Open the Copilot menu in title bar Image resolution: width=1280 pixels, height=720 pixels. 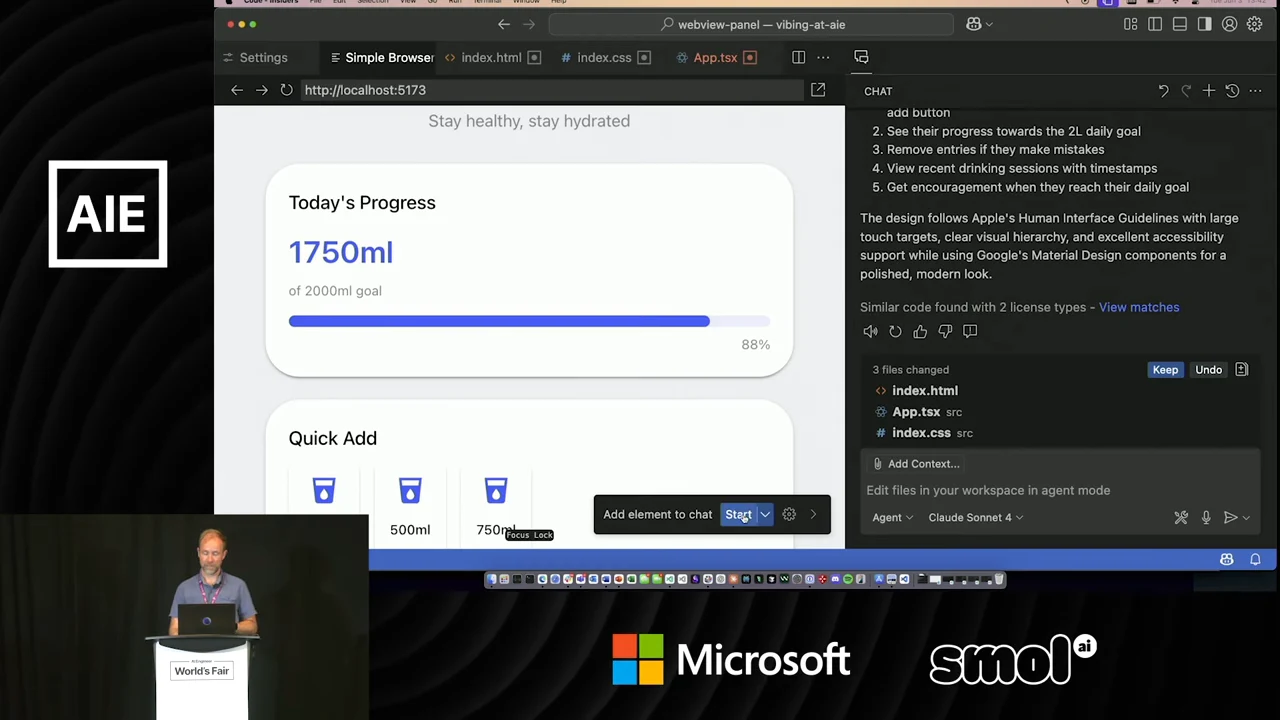[973, 24]
